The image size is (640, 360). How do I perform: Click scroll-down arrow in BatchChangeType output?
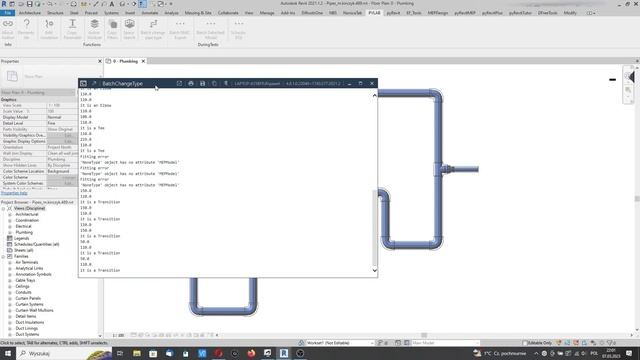coord(374,271)
